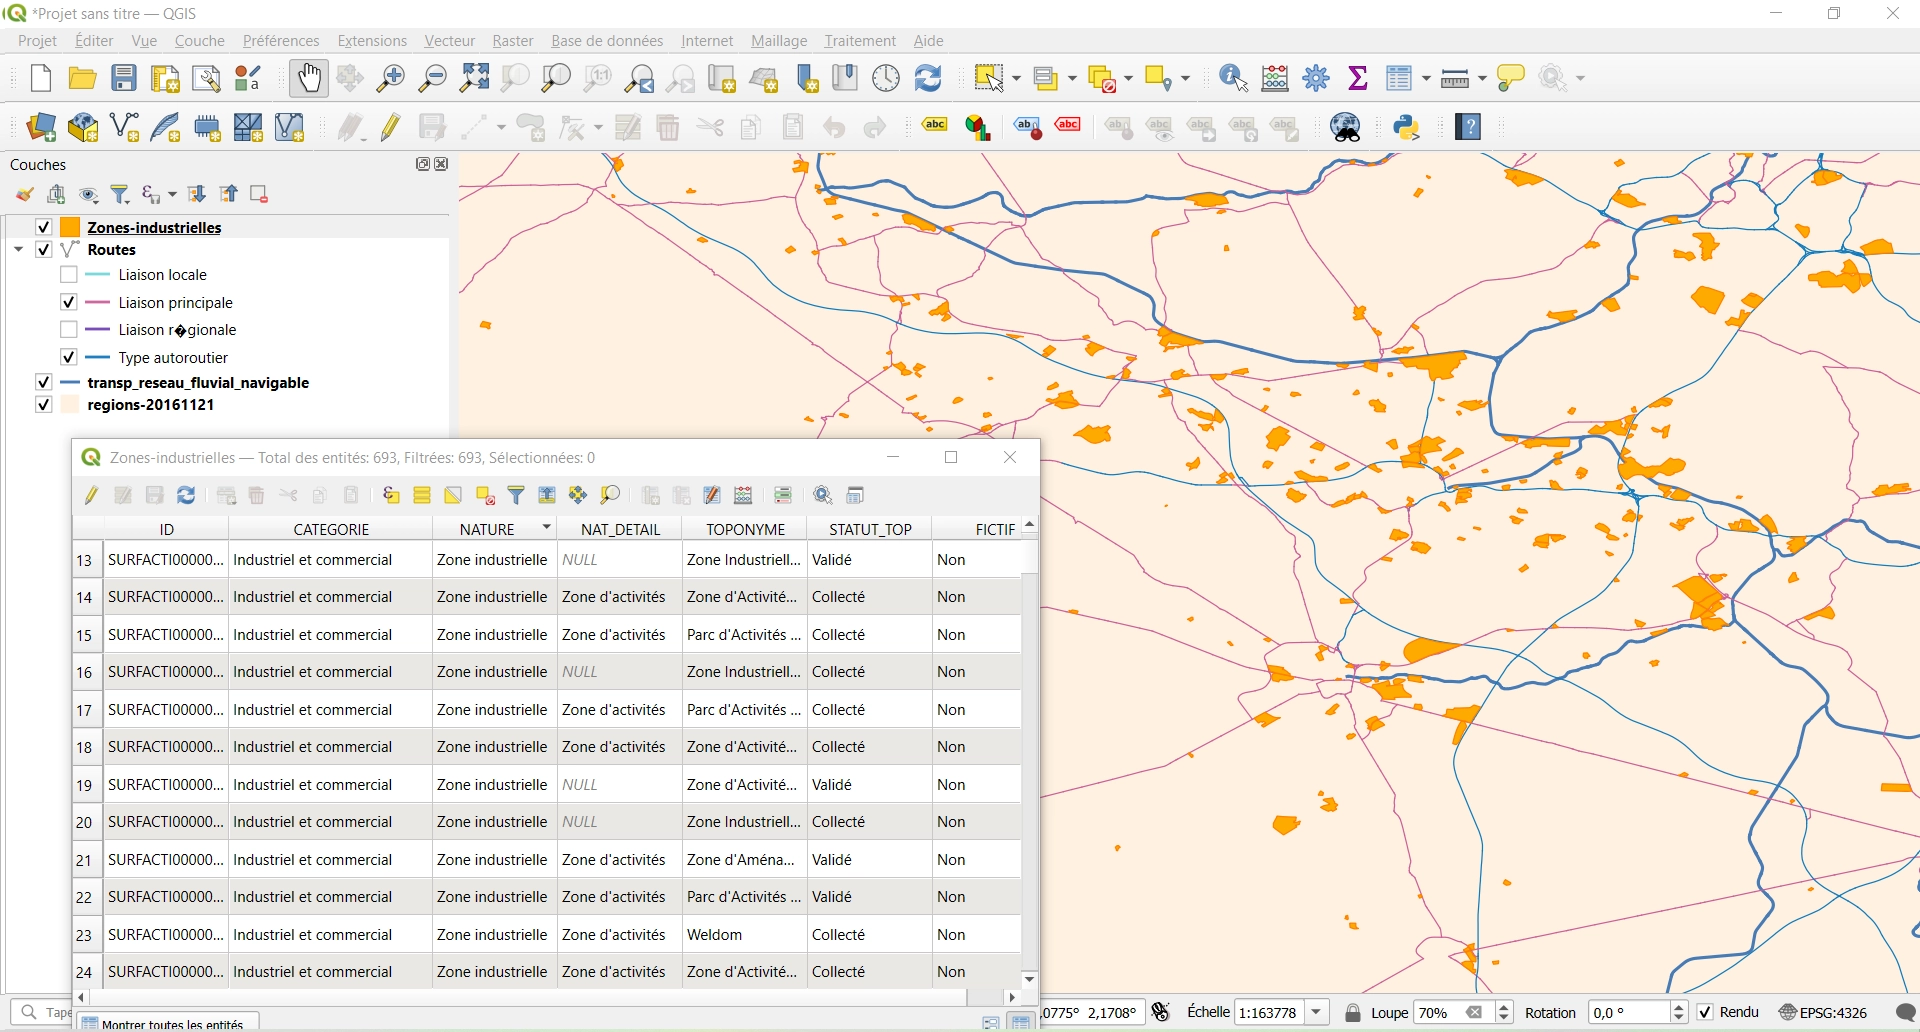Uncheck the Zones-industrielles layer visibility

point(43,227)
